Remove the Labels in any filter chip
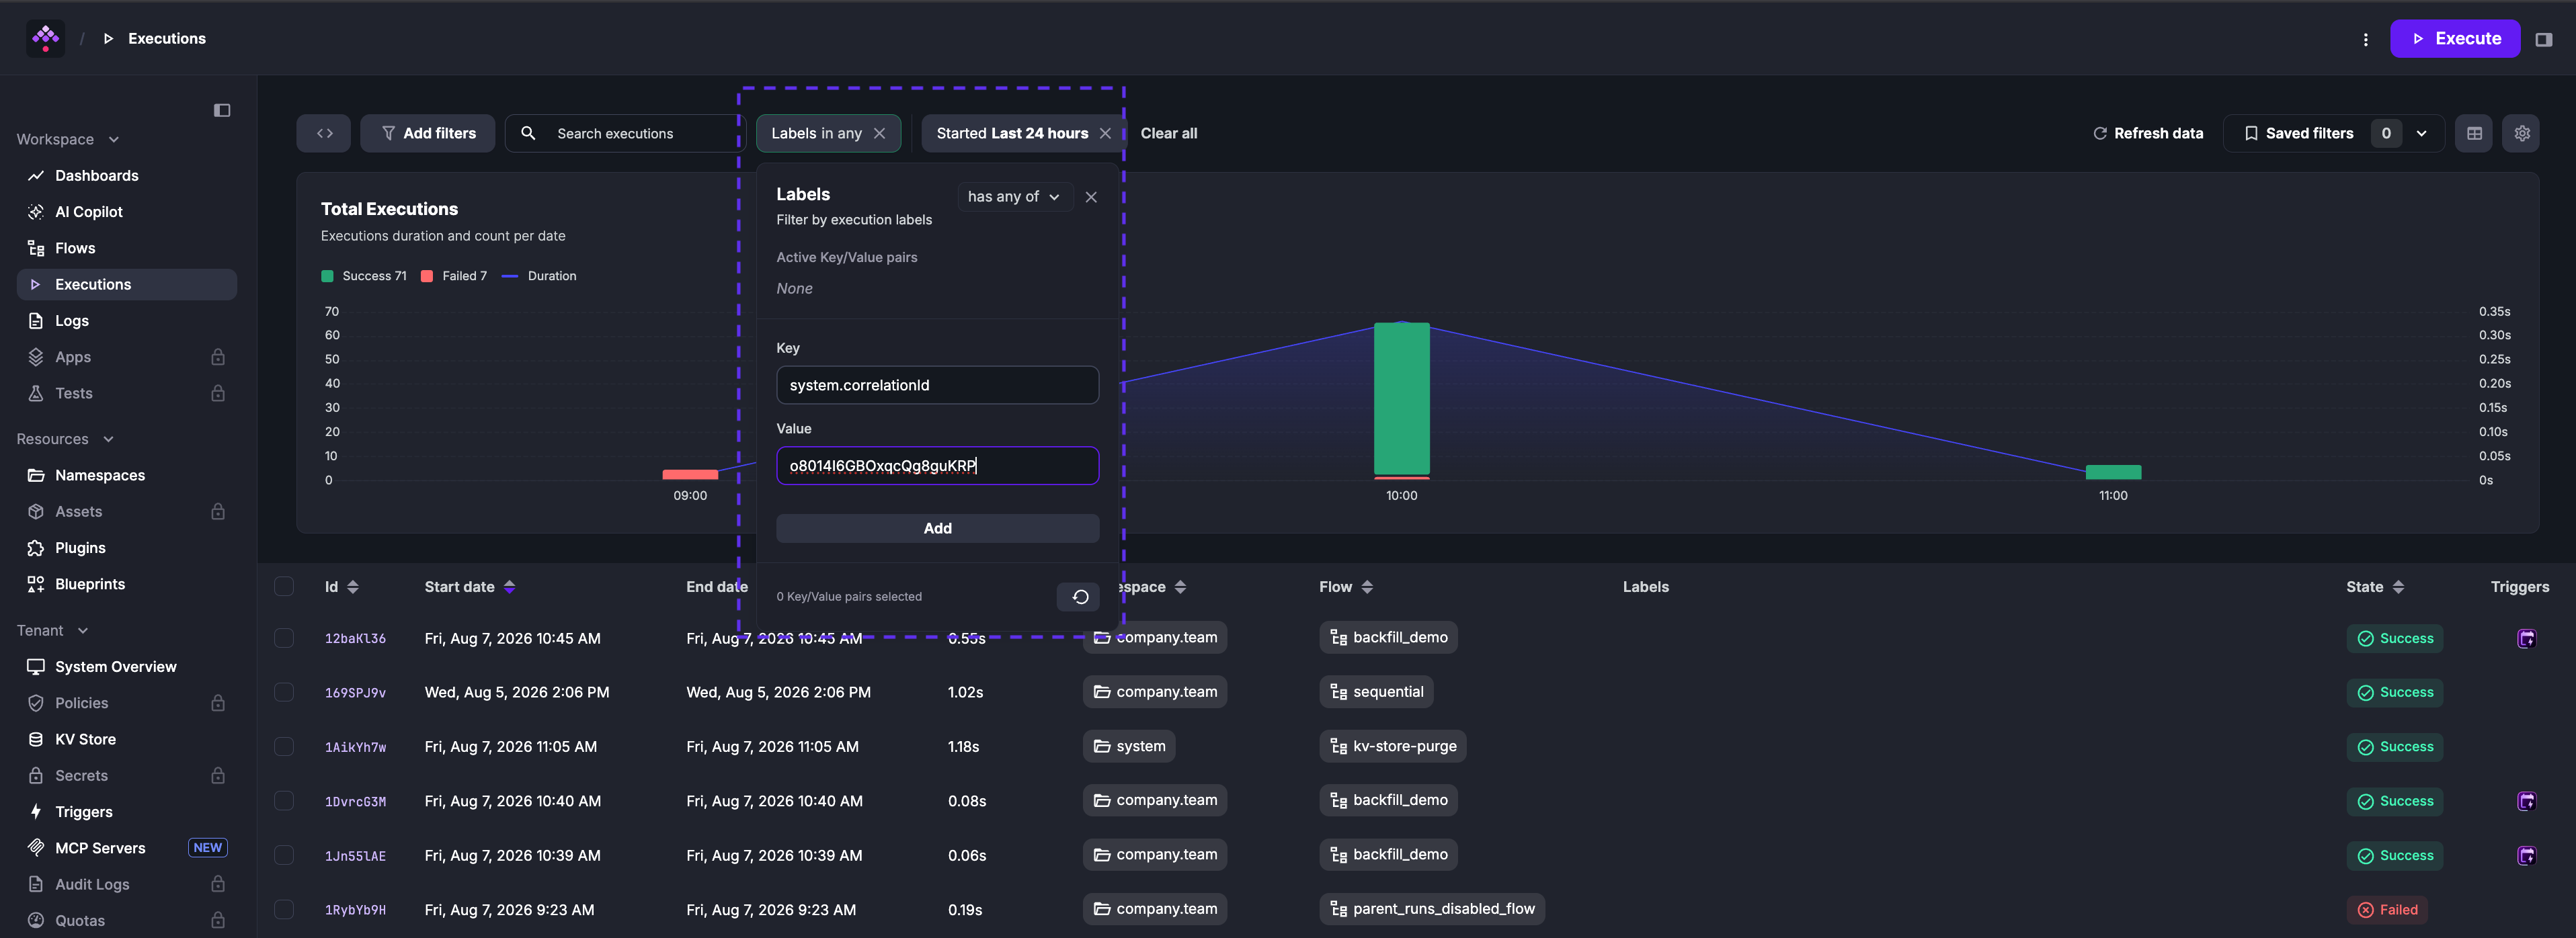 (x=879, y=133)
